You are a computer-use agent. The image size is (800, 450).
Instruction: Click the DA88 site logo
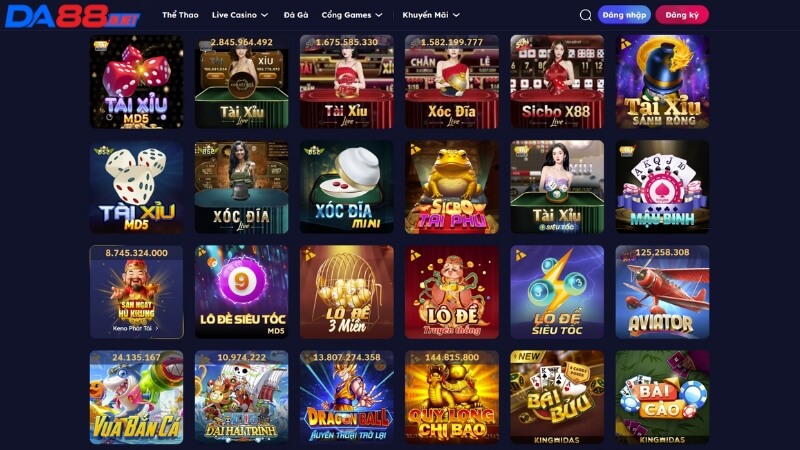coord(72,16)
